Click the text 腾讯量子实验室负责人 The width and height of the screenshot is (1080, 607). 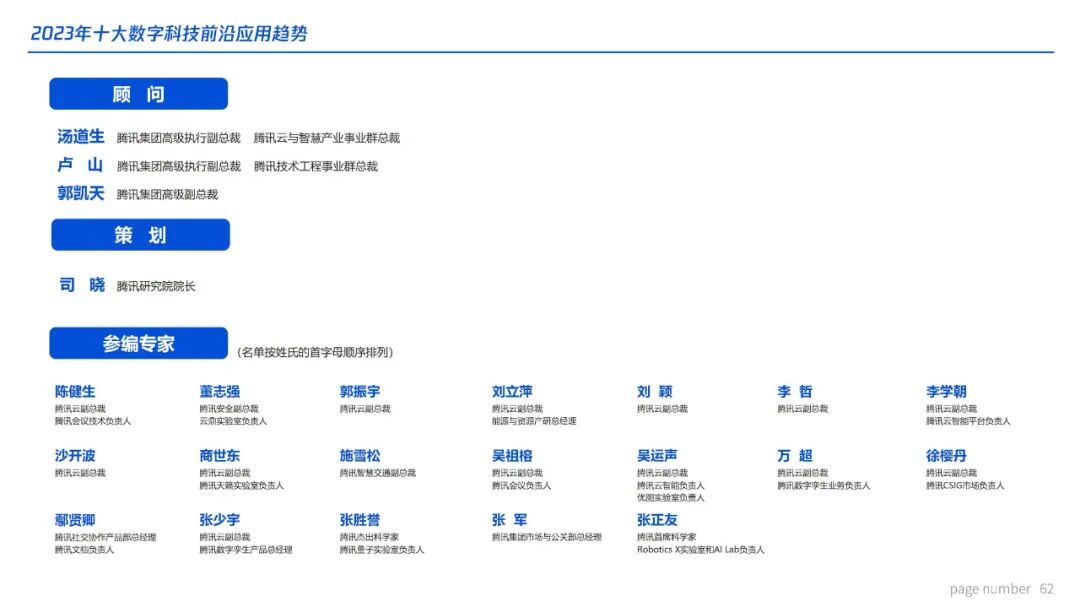pos(382,550)
